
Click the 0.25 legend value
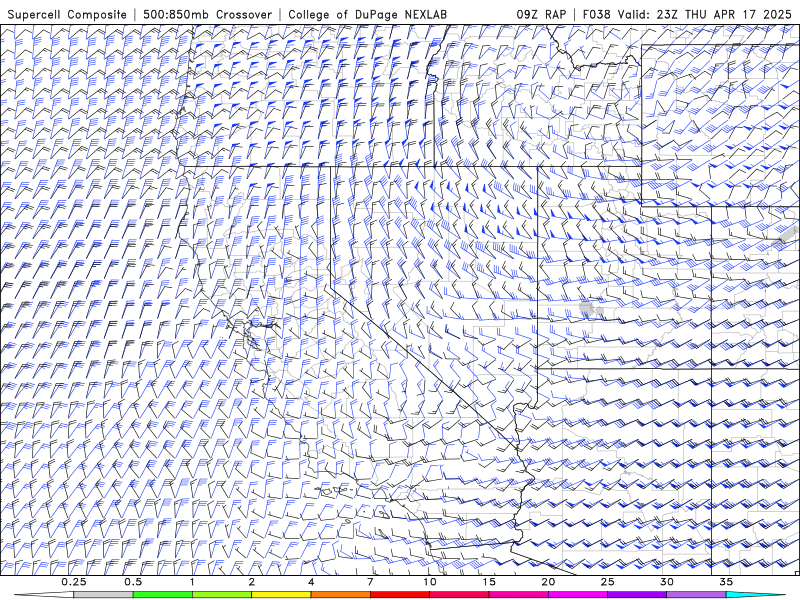(x=74, y=582)
